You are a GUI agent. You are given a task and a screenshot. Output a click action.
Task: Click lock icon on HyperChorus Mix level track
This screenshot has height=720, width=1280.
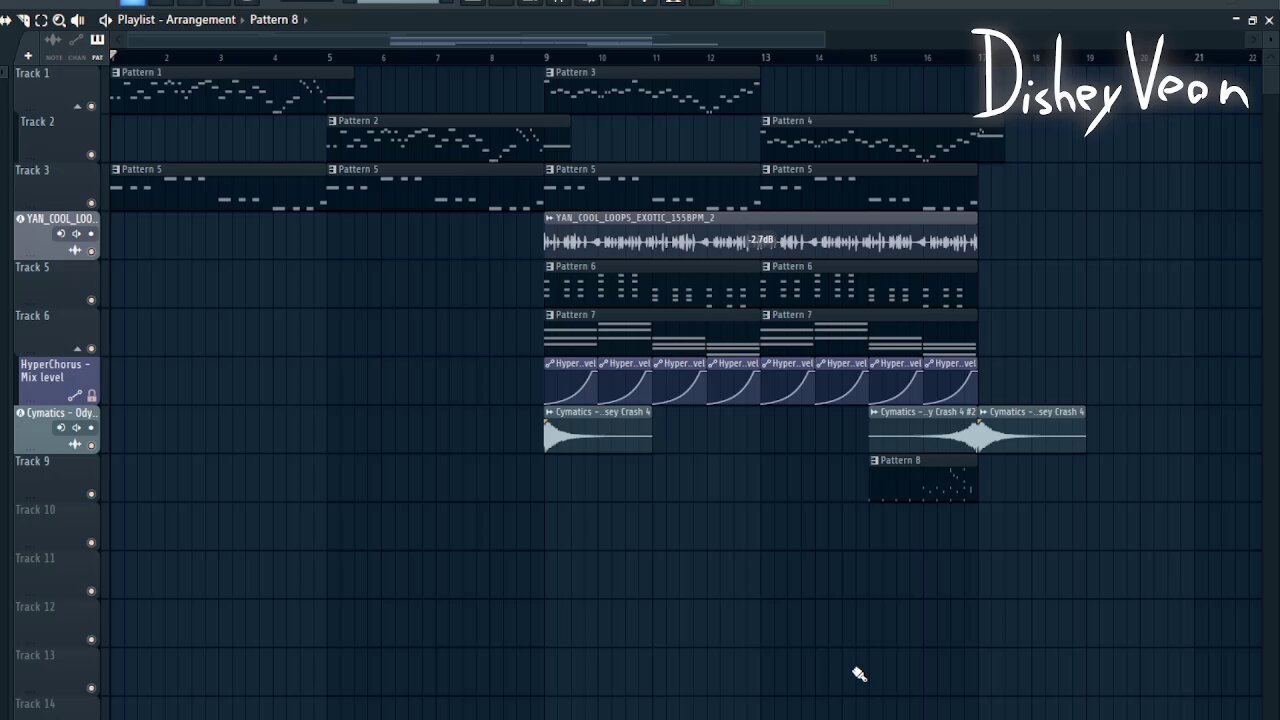click(92, 396)
